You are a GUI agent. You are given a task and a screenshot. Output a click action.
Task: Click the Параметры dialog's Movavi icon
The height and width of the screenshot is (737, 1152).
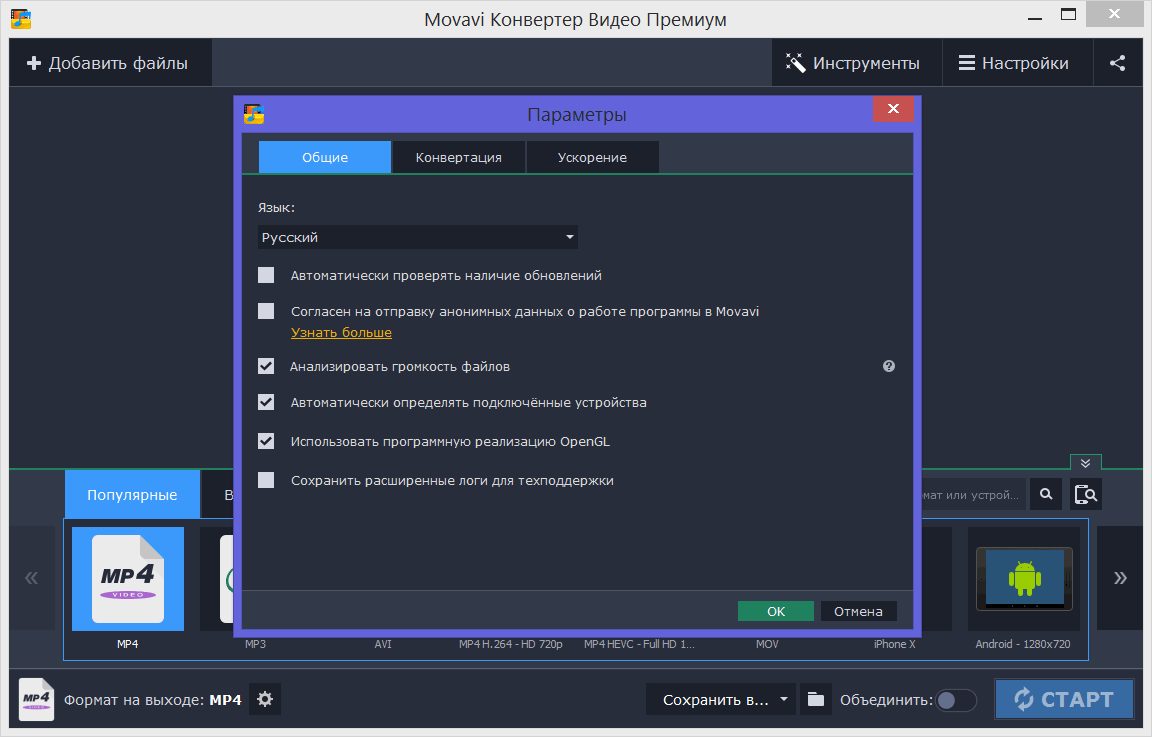(x=254, y=114)
